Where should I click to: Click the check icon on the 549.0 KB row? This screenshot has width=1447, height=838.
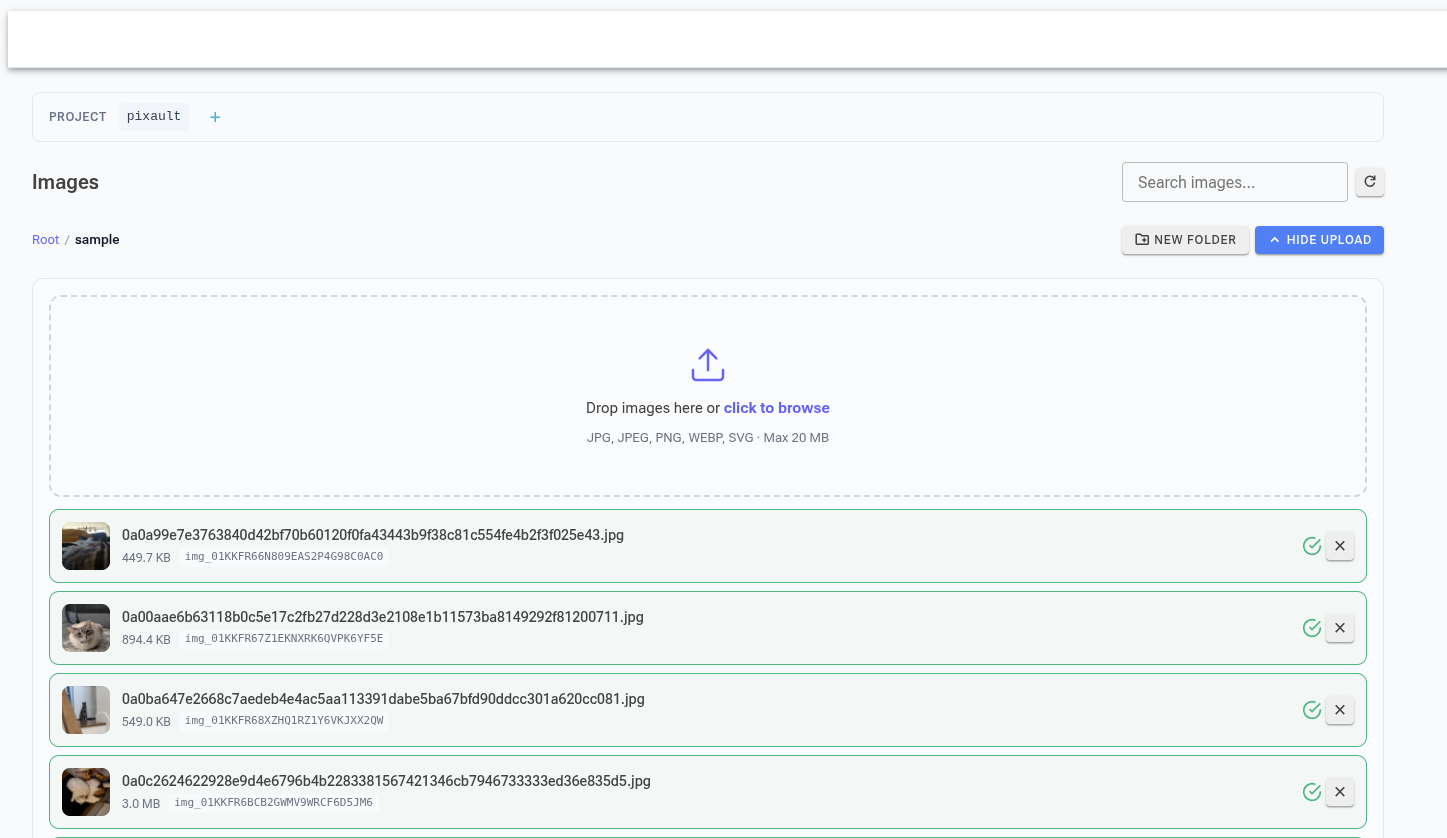1311,710
